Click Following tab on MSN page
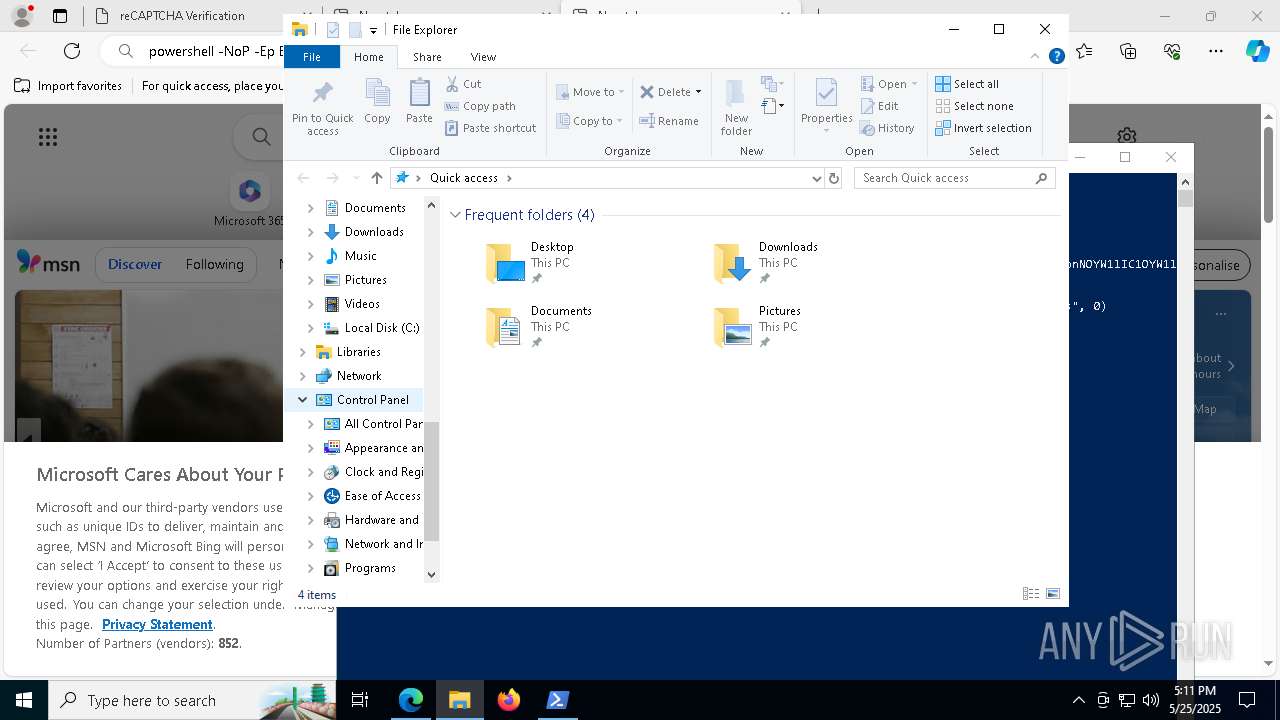This screenshot has width=1280, height=720. (214, 264)
